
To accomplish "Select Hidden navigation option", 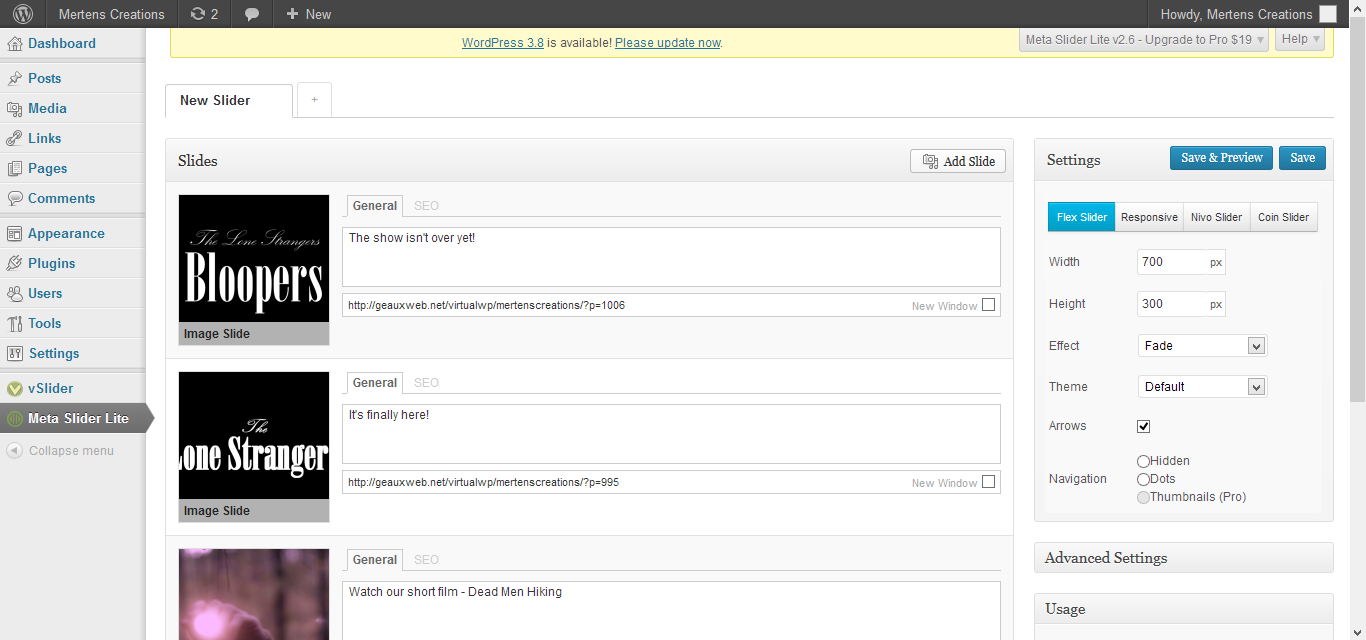I will click(x=1144, y=462).
